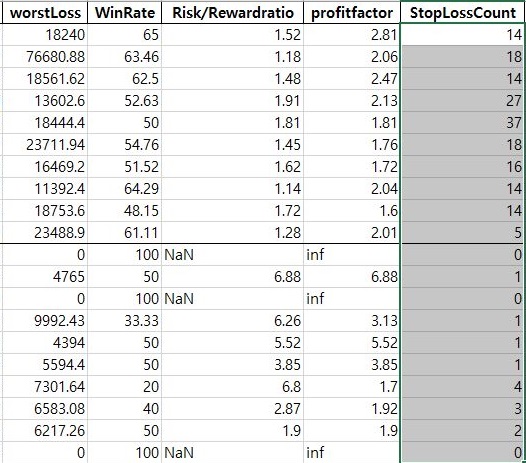Click Risk/Rewardratio cell 1.45

[232, 145]
